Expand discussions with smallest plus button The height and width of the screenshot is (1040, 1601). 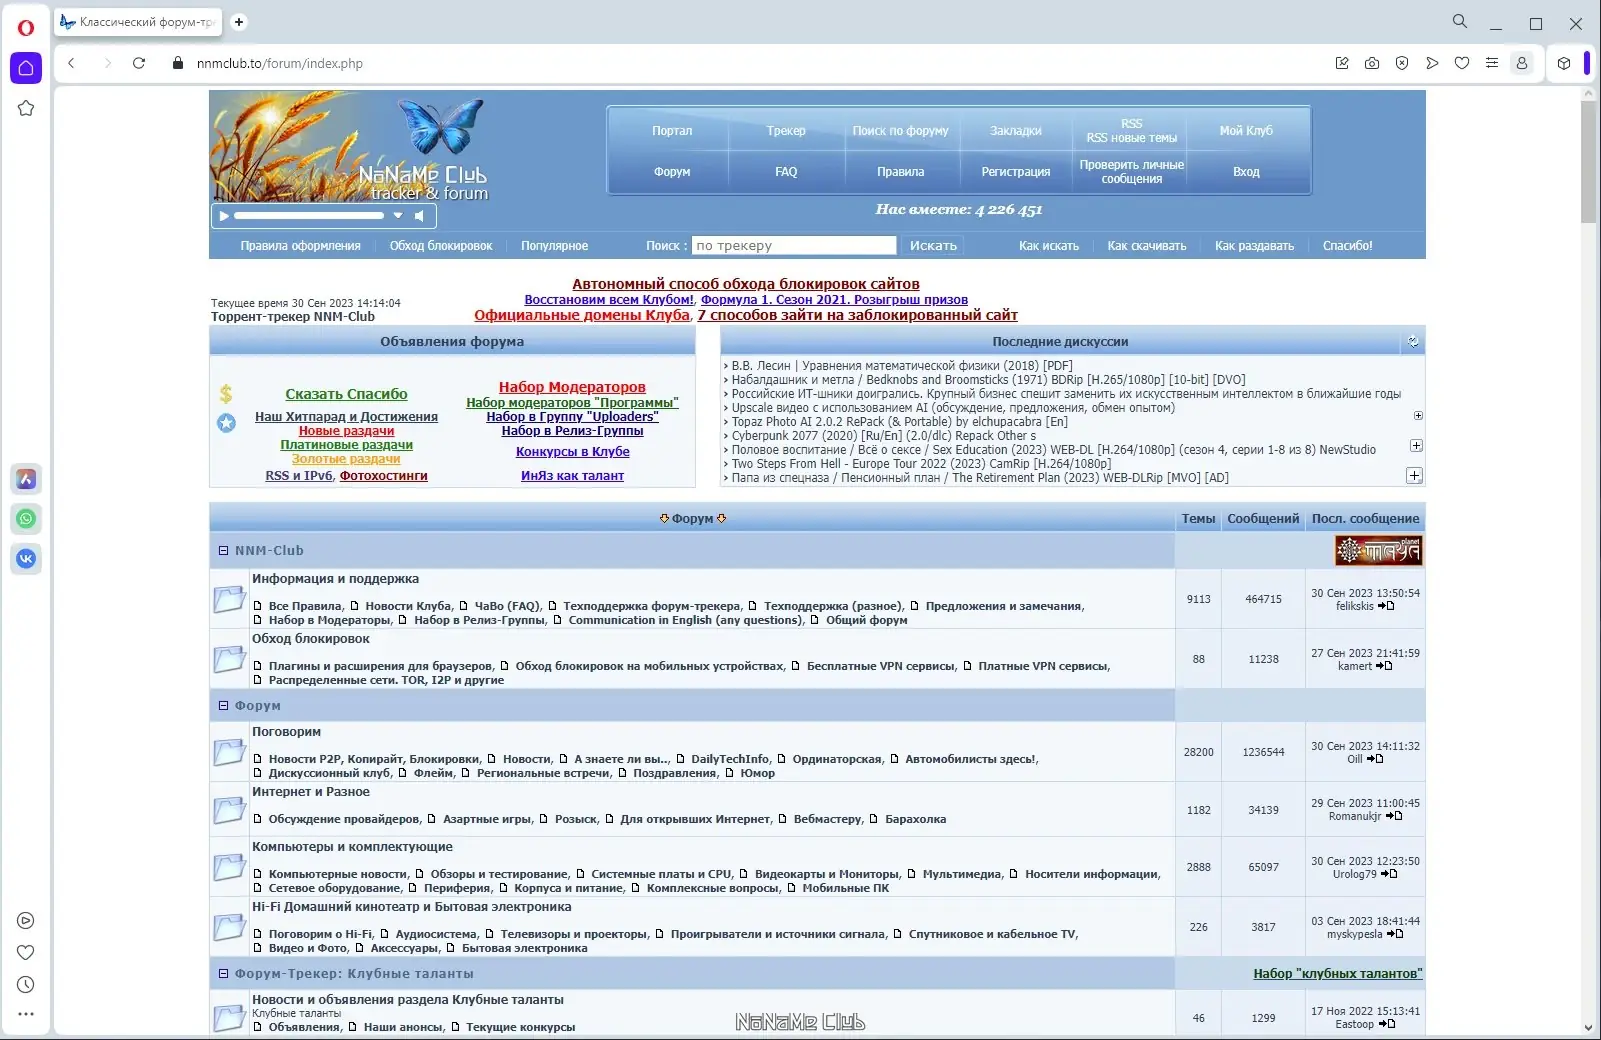pyautogui.click(x=1418, y=415)
